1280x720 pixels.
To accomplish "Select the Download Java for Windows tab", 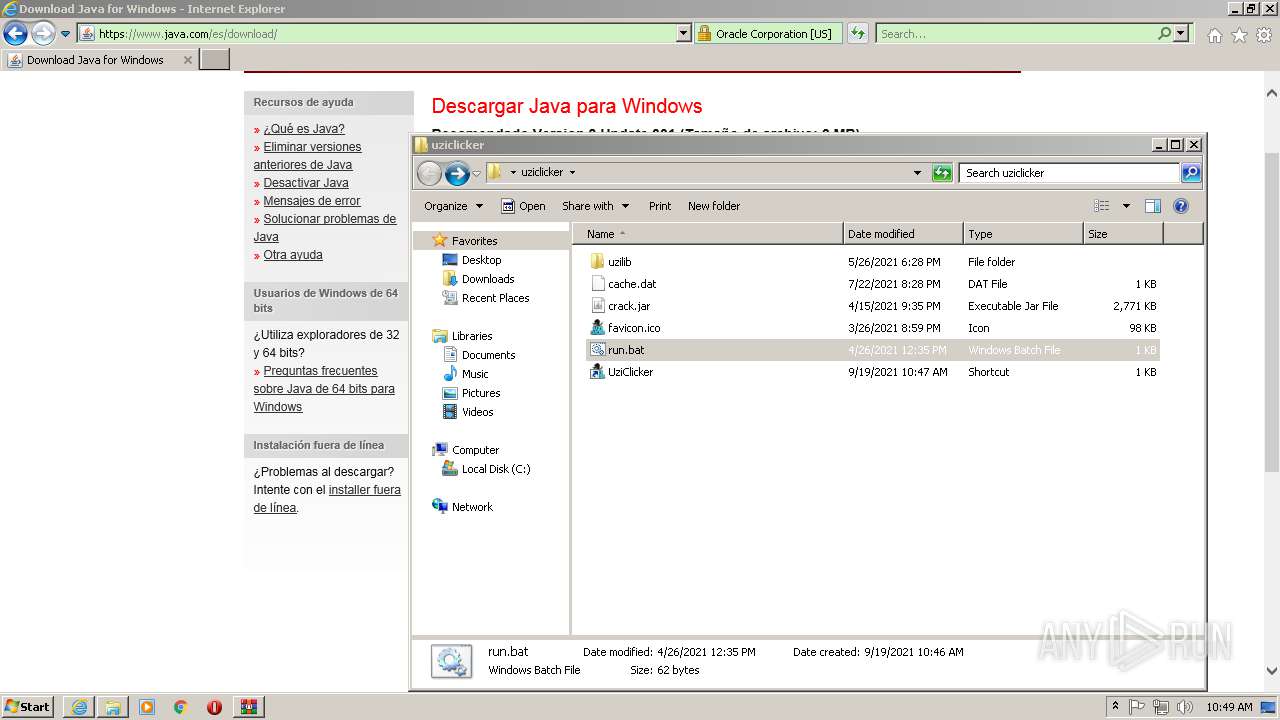I will pos(99,60).
